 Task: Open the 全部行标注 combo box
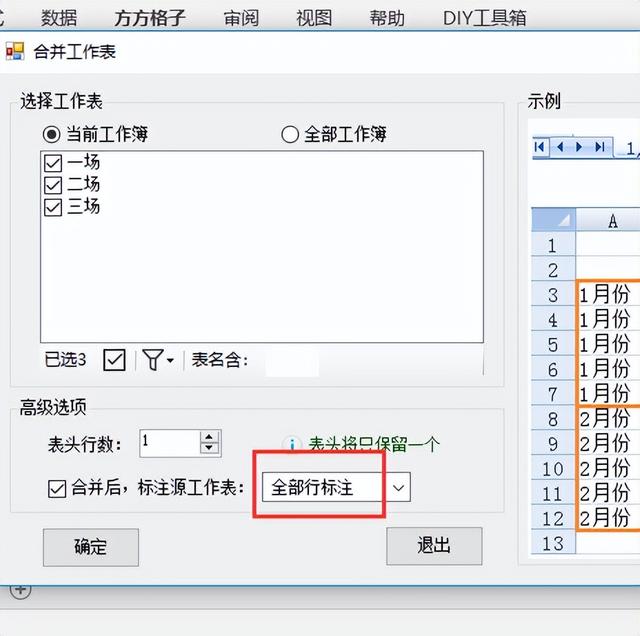coord(336,487)
